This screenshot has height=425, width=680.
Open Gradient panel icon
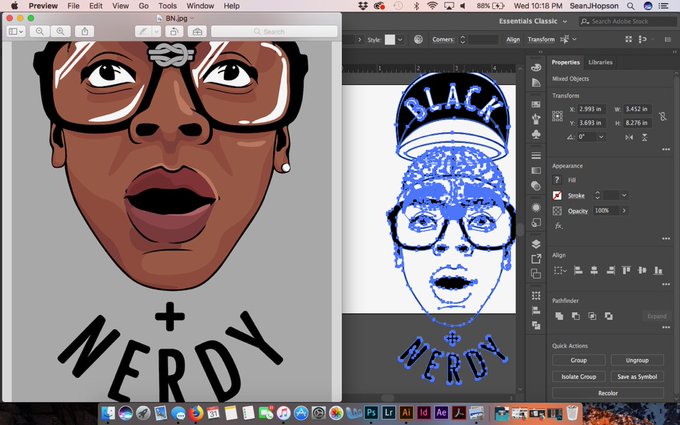536,170
